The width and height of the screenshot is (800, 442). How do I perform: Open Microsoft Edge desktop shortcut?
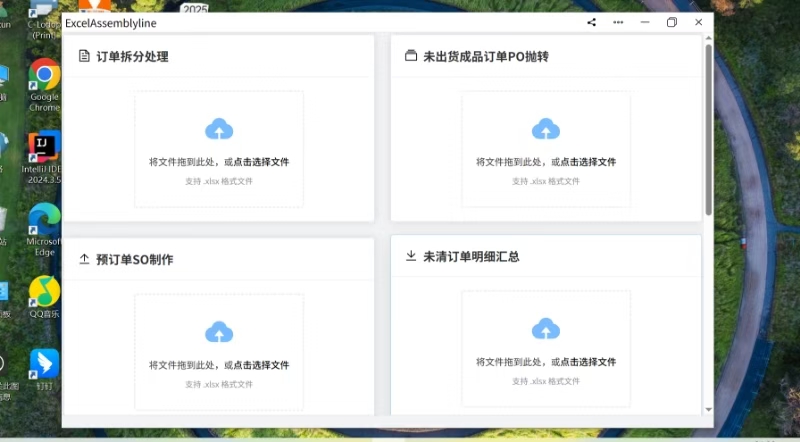(44, 230)
